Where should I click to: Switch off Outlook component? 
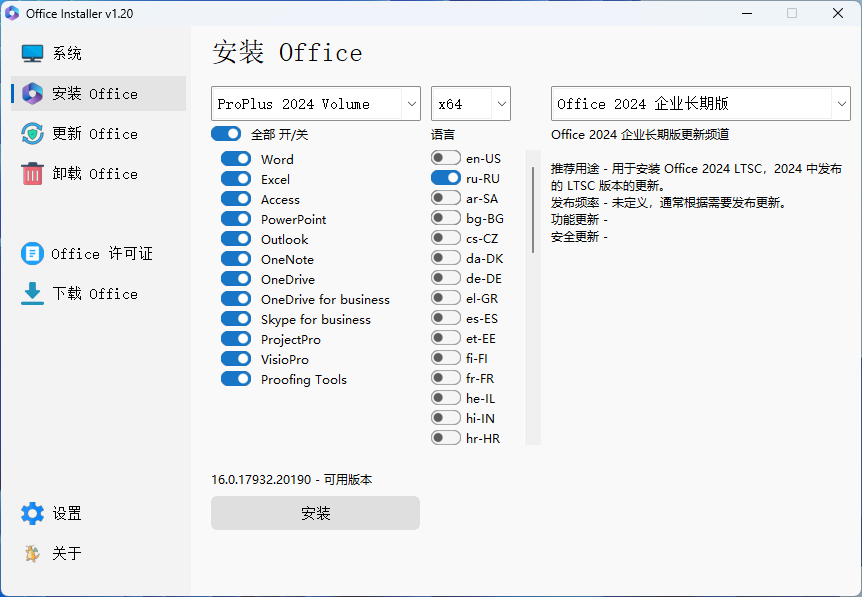pyautogui.click(x=236, y=239)
